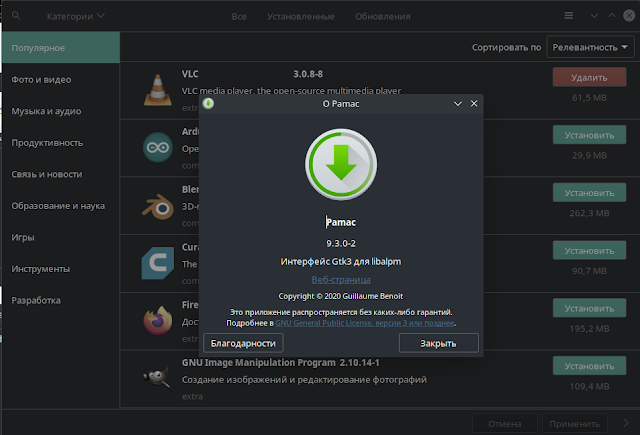Screen dimensions: 640x435
Task: Click the Благодарности button in About dialog
Action: coord(243,343)
